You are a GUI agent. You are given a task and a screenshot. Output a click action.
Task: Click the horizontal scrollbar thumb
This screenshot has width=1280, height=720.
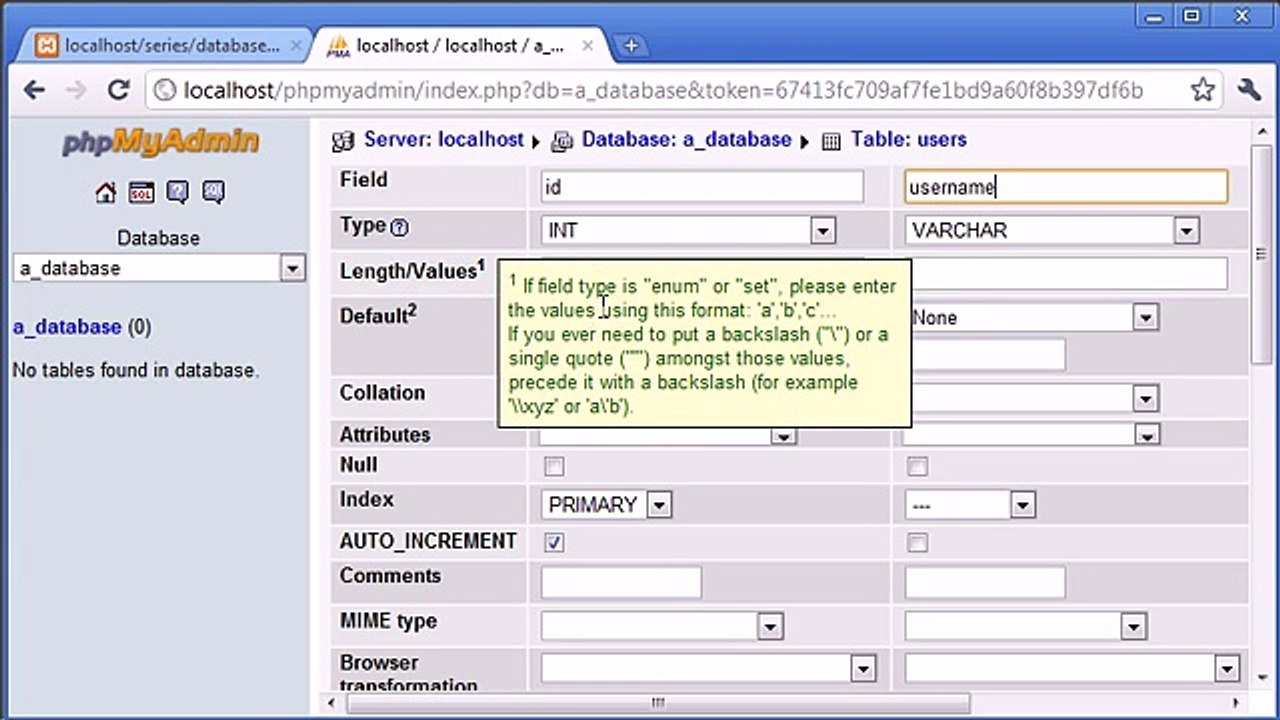point(657,703)
